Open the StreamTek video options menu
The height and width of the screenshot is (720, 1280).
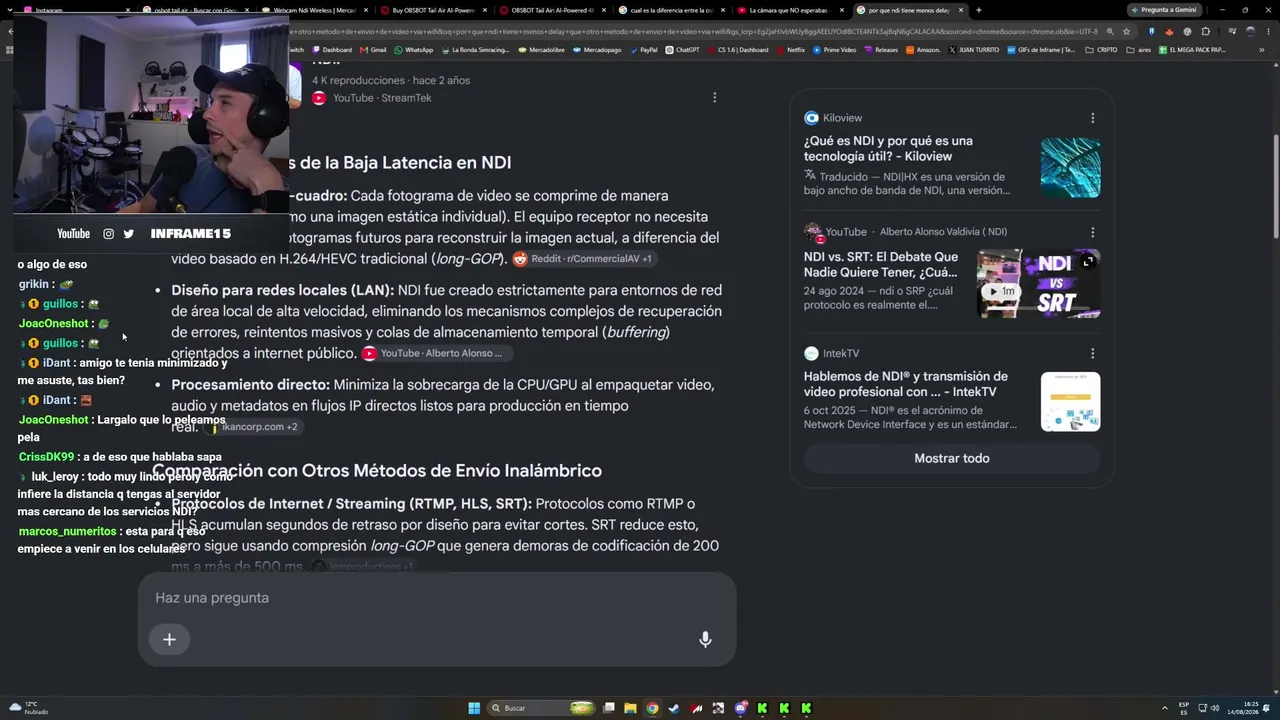click(x=714, y=98)
